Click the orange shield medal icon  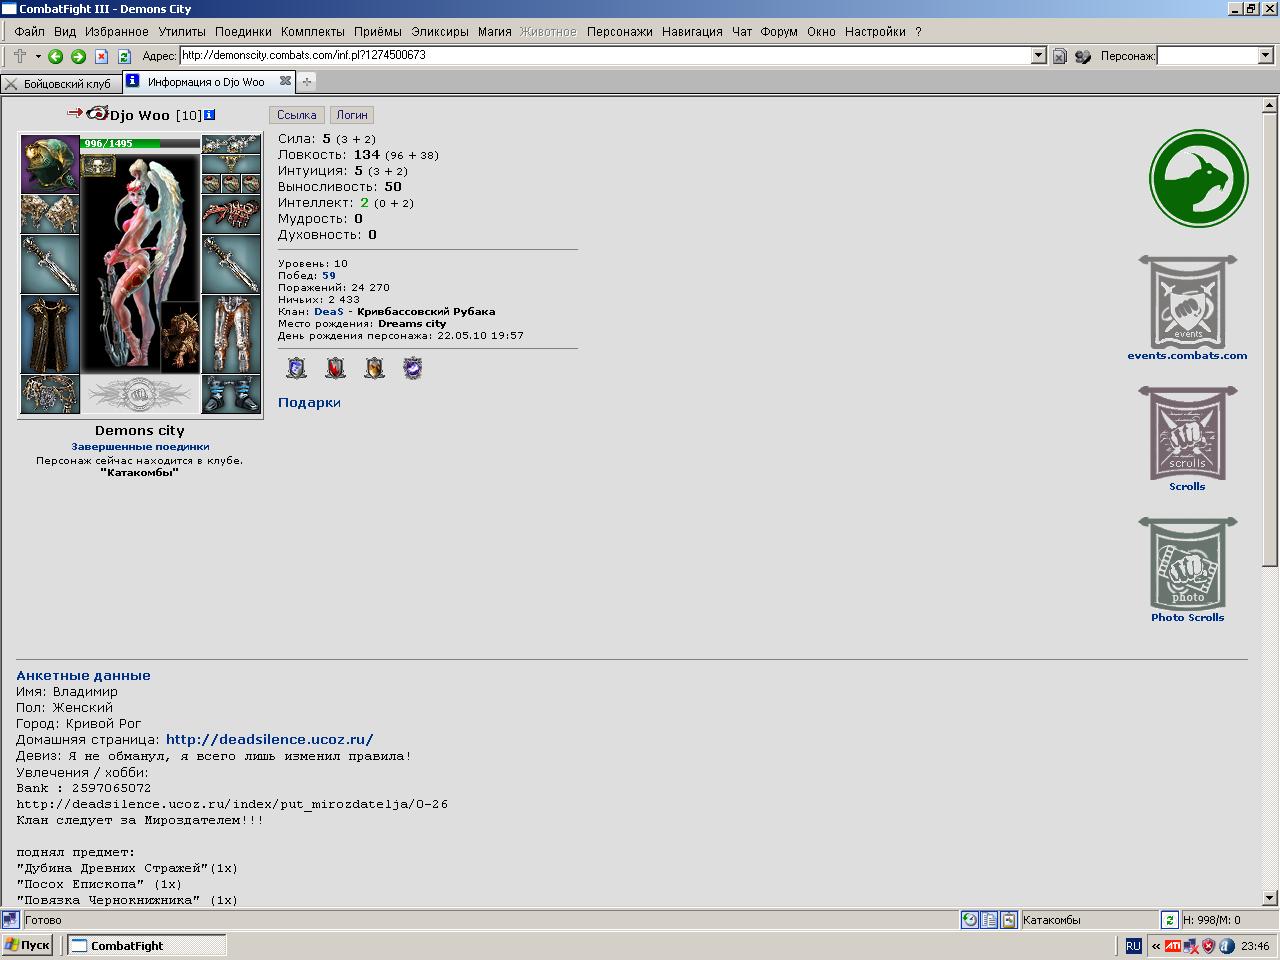[374, 368]
